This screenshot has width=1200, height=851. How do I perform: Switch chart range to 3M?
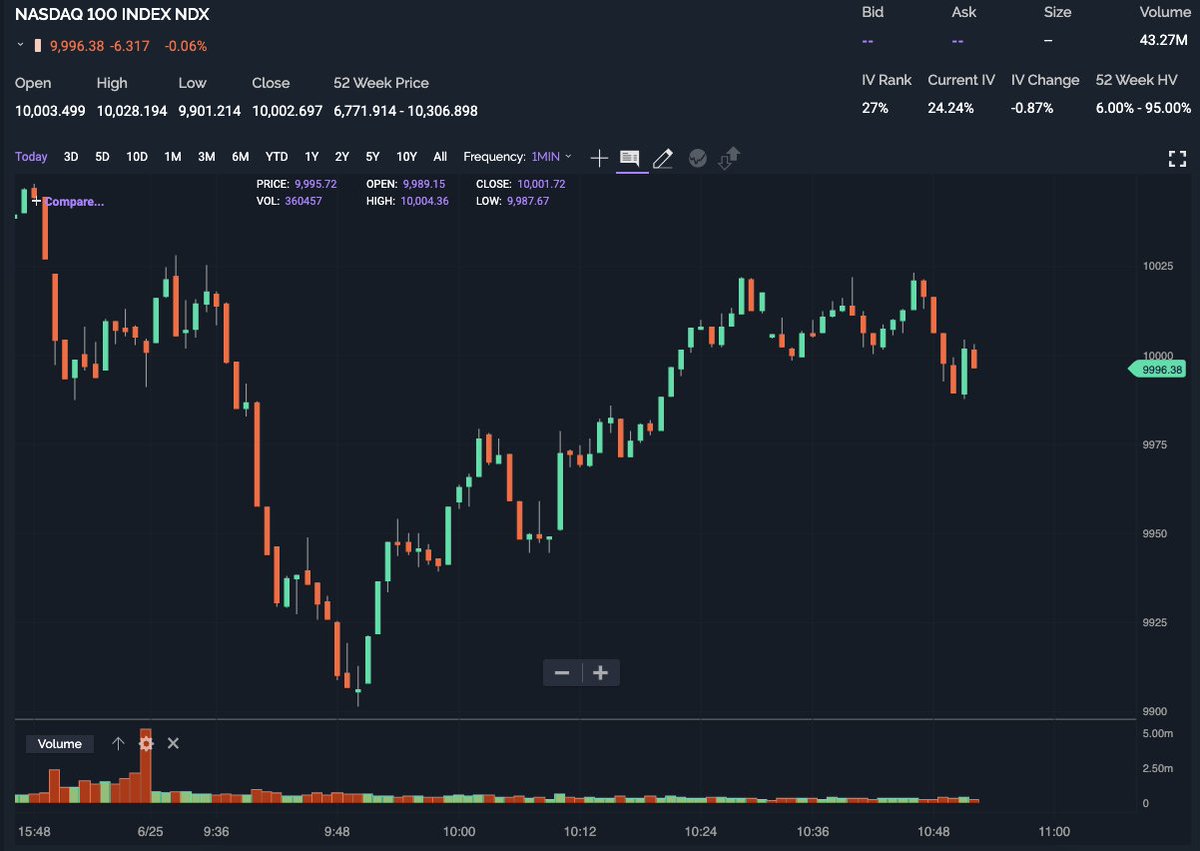point(206,157)
